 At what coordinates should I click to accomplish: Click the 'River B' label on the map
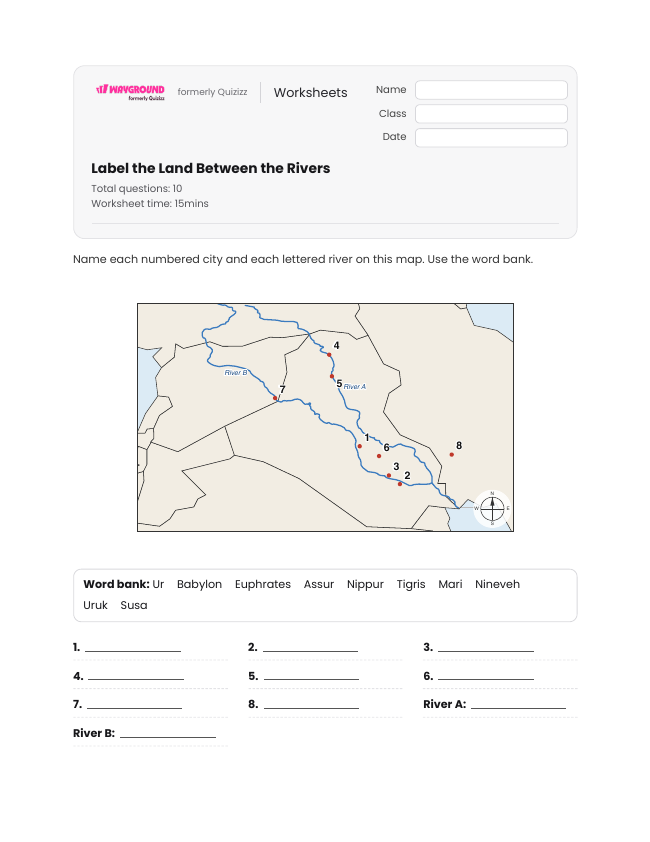236,373
